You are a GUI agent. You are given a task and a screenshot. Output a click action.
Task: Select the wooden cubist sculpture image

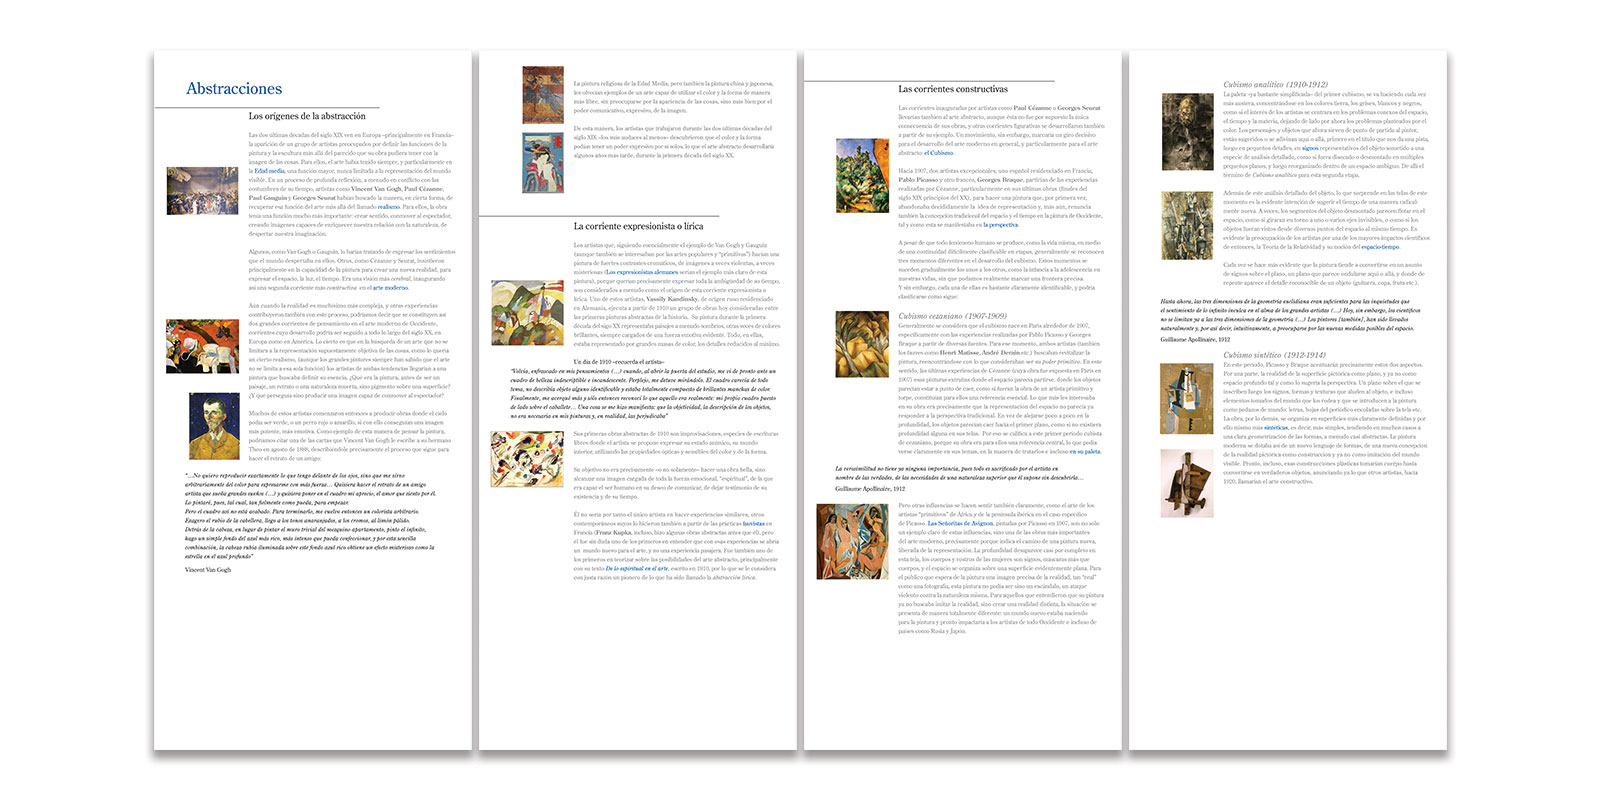click(x=1187, y=482)
